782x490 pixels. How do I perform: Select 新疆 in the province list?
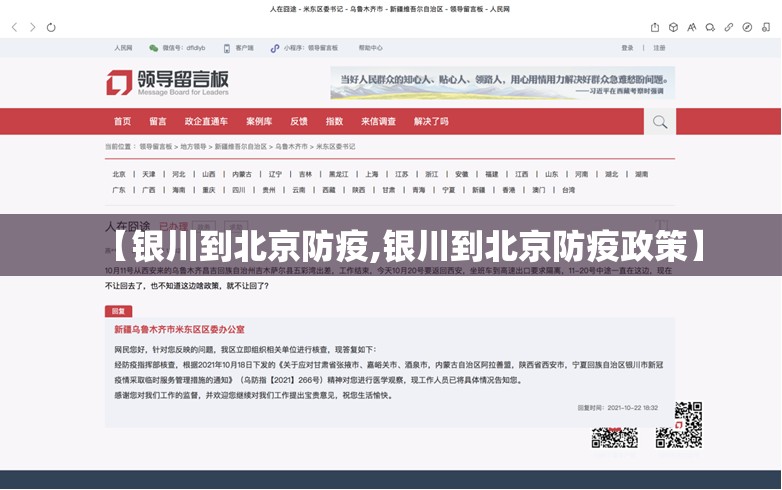pos(478,190)
